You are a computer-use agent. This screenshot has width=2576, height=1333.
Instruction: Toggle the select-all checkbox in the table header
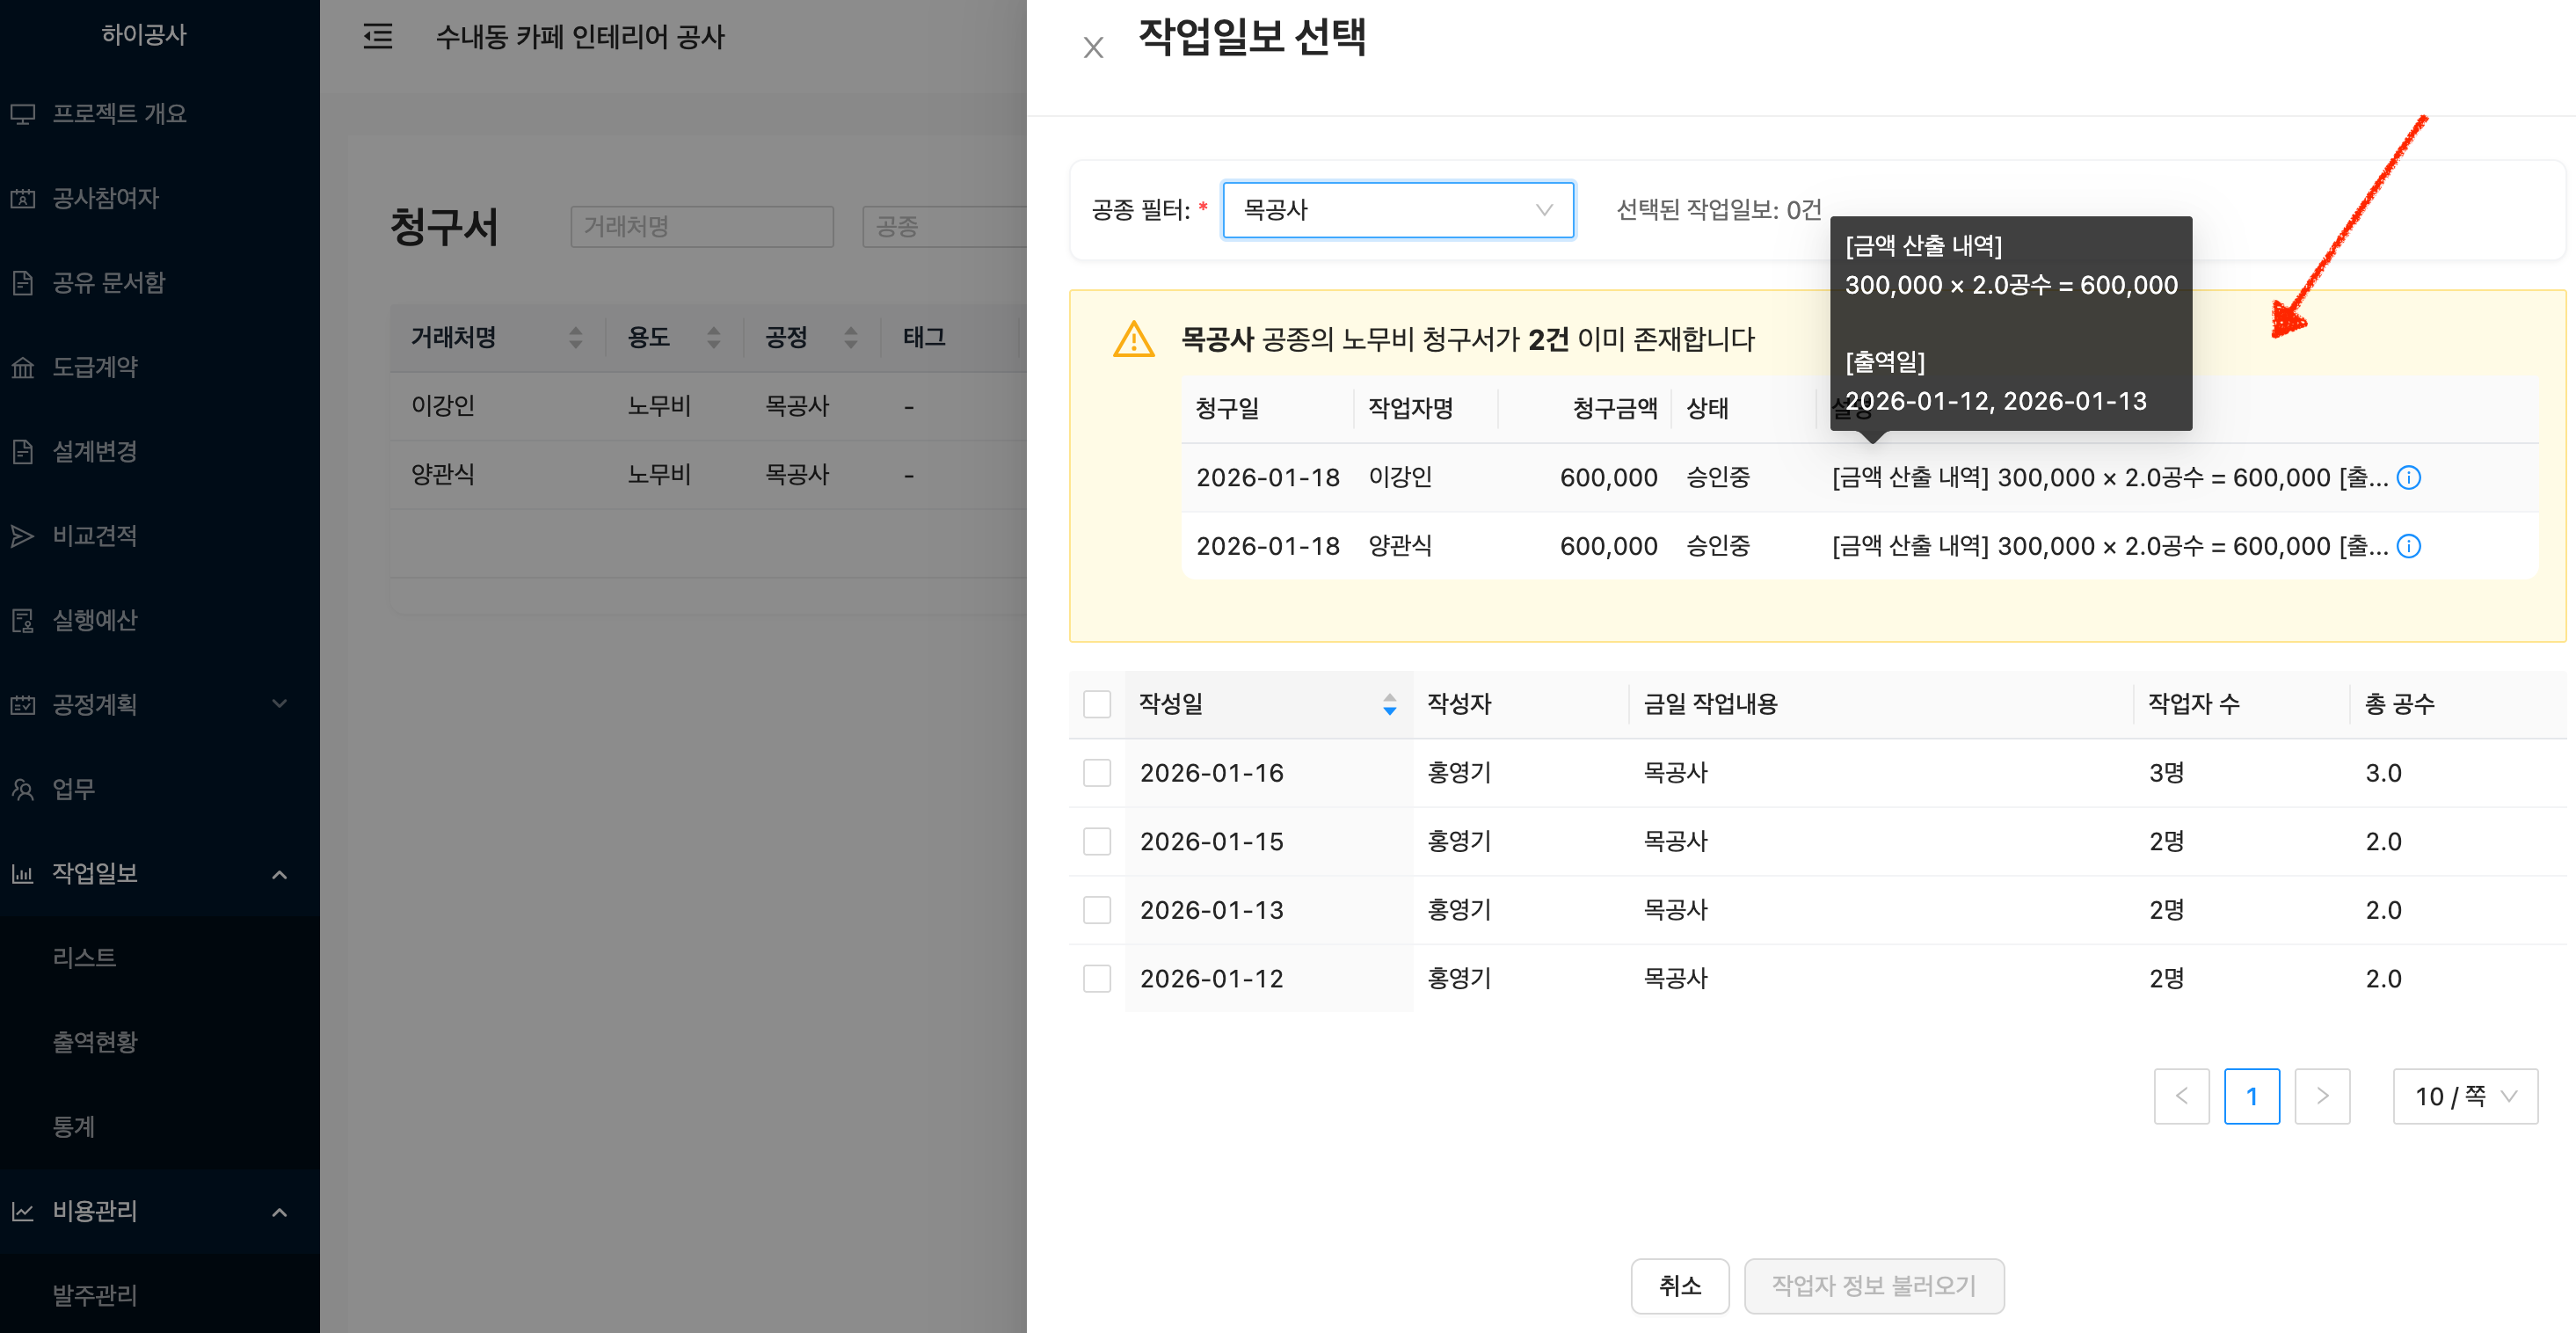pos(1097,704)
